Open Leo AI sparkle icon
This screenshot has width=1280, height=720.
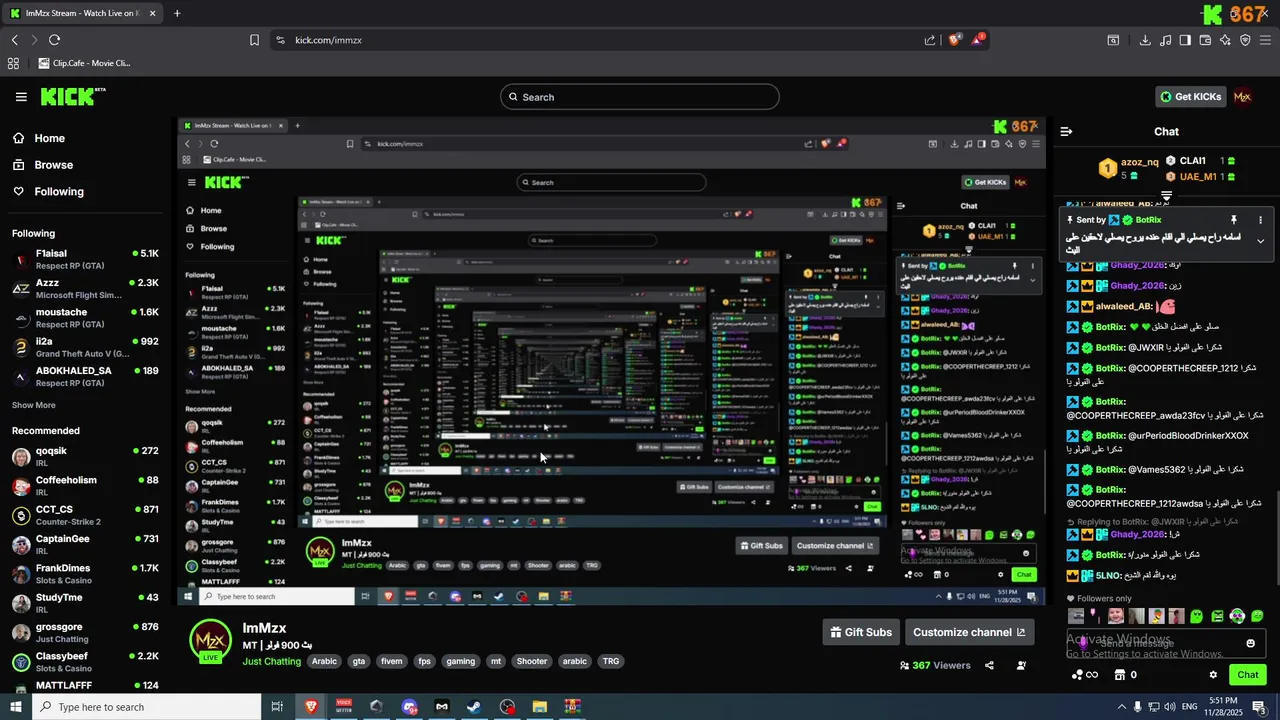(1225, 40)
